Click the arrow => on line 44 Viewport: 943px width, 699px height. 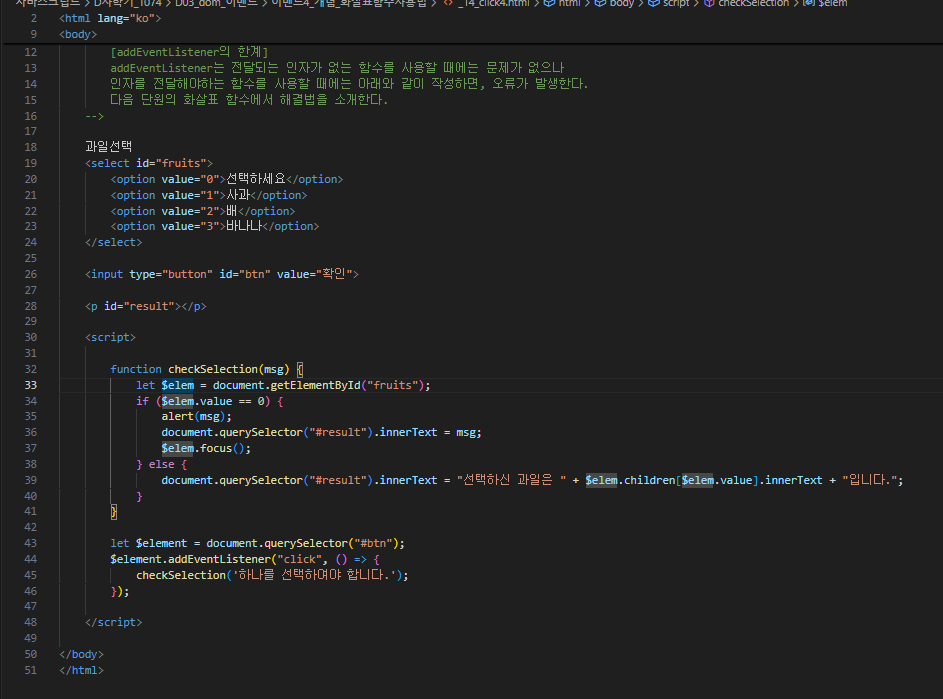(360, 559)
